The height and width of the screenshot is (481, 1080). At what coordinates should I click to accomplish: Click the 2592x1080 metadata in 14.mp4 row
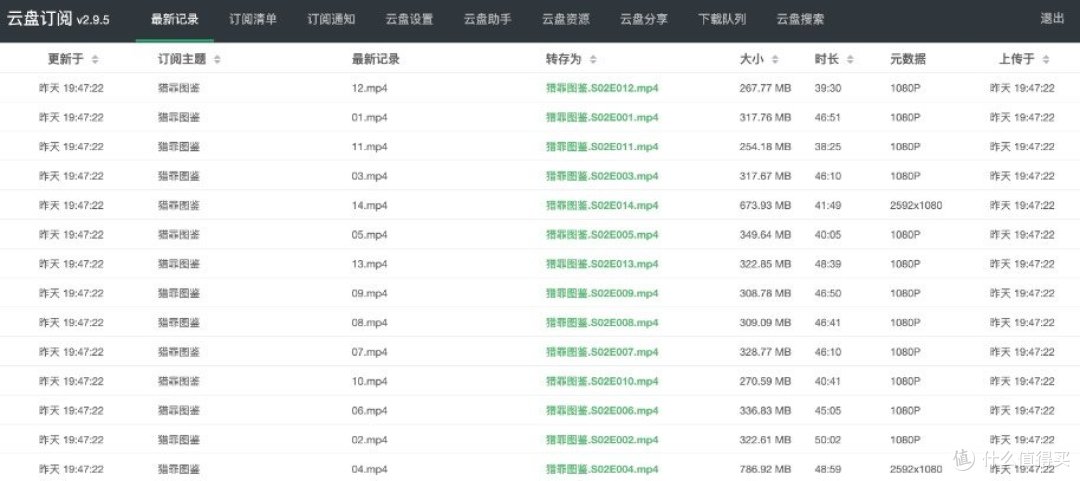tap(915, 205)
